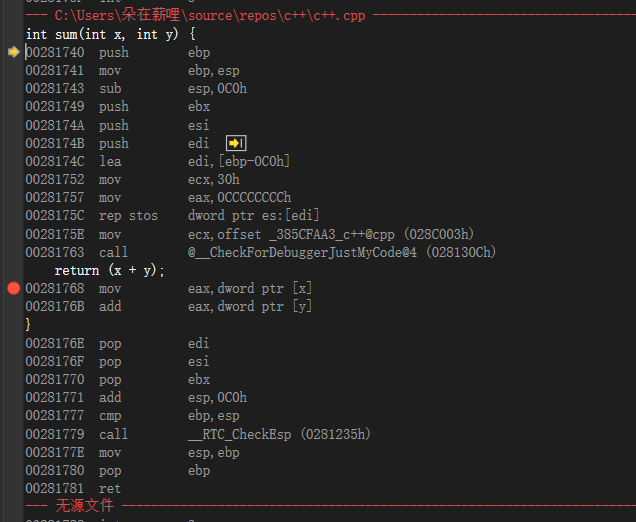Click the red breakpoint marker in the margin
636x522 pixels.
[x=13, y=288]
